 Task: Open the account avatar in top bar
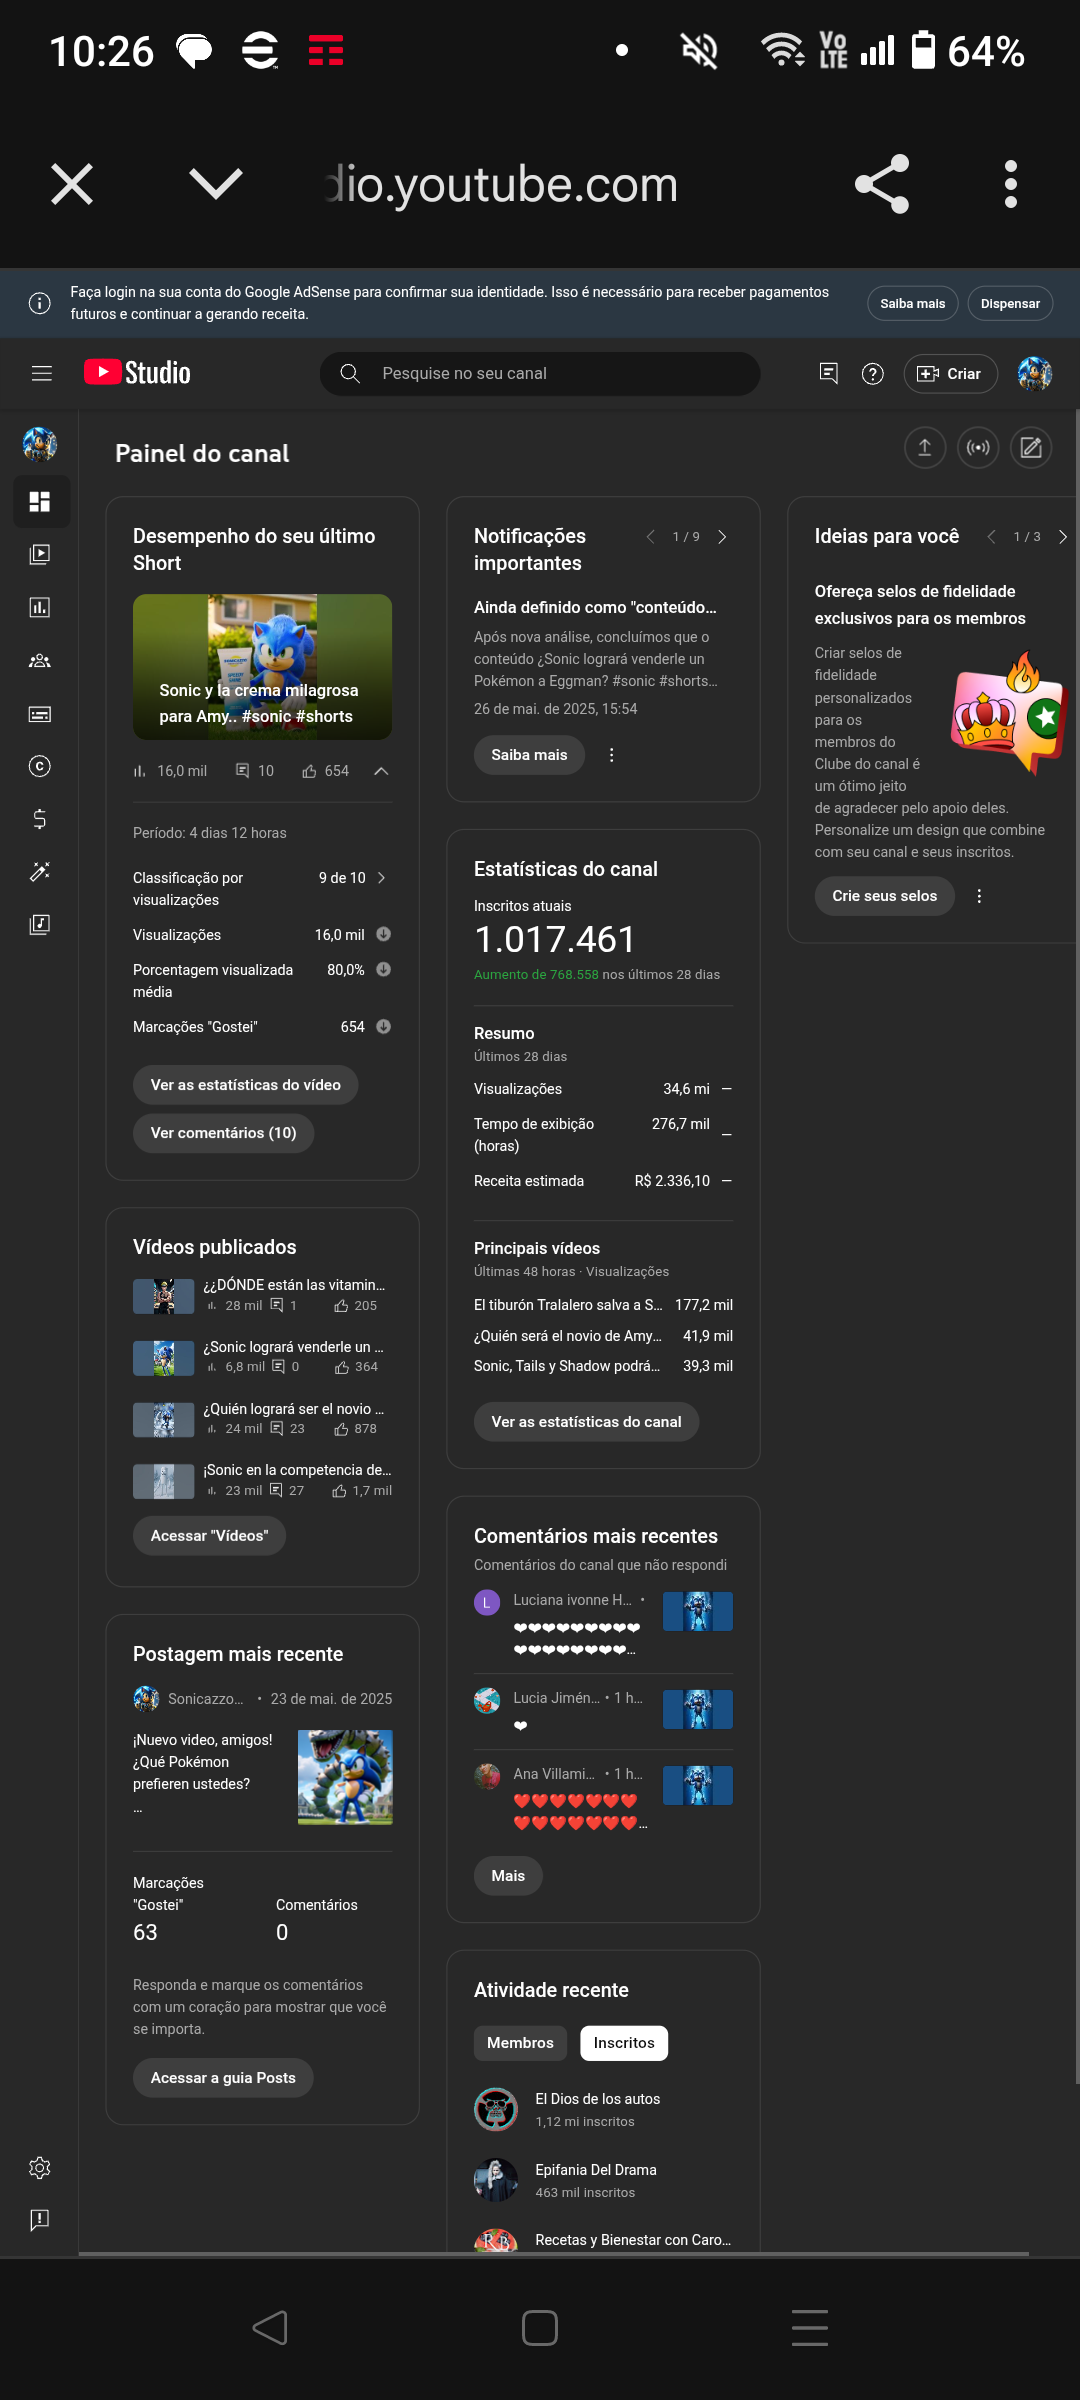coord(1035,374)
